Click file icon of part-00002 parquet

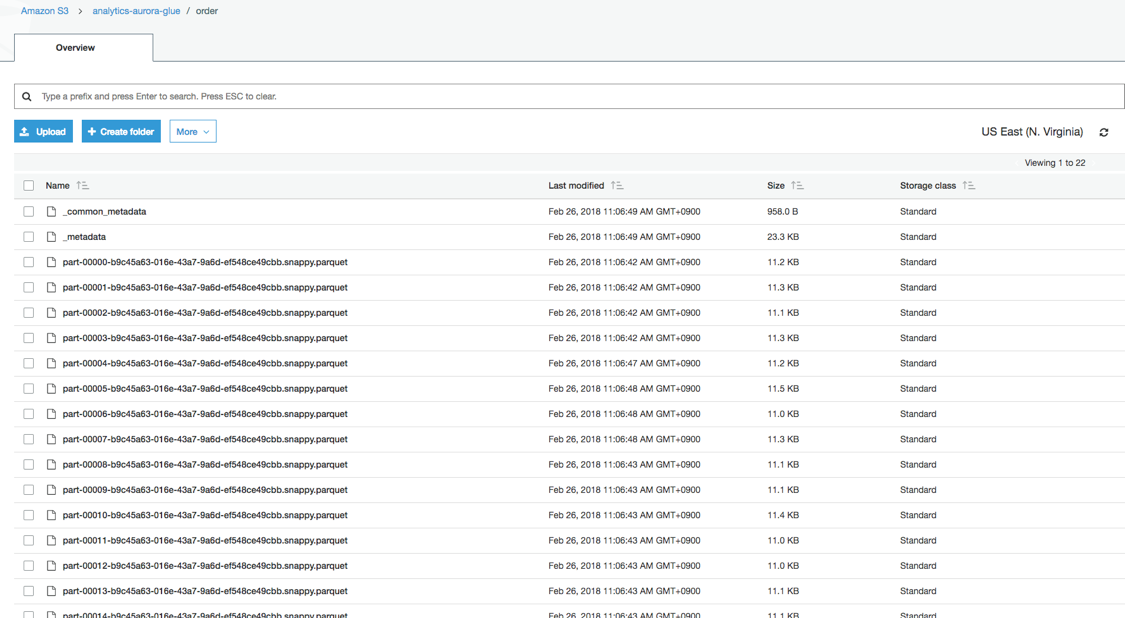coord(51,312)
